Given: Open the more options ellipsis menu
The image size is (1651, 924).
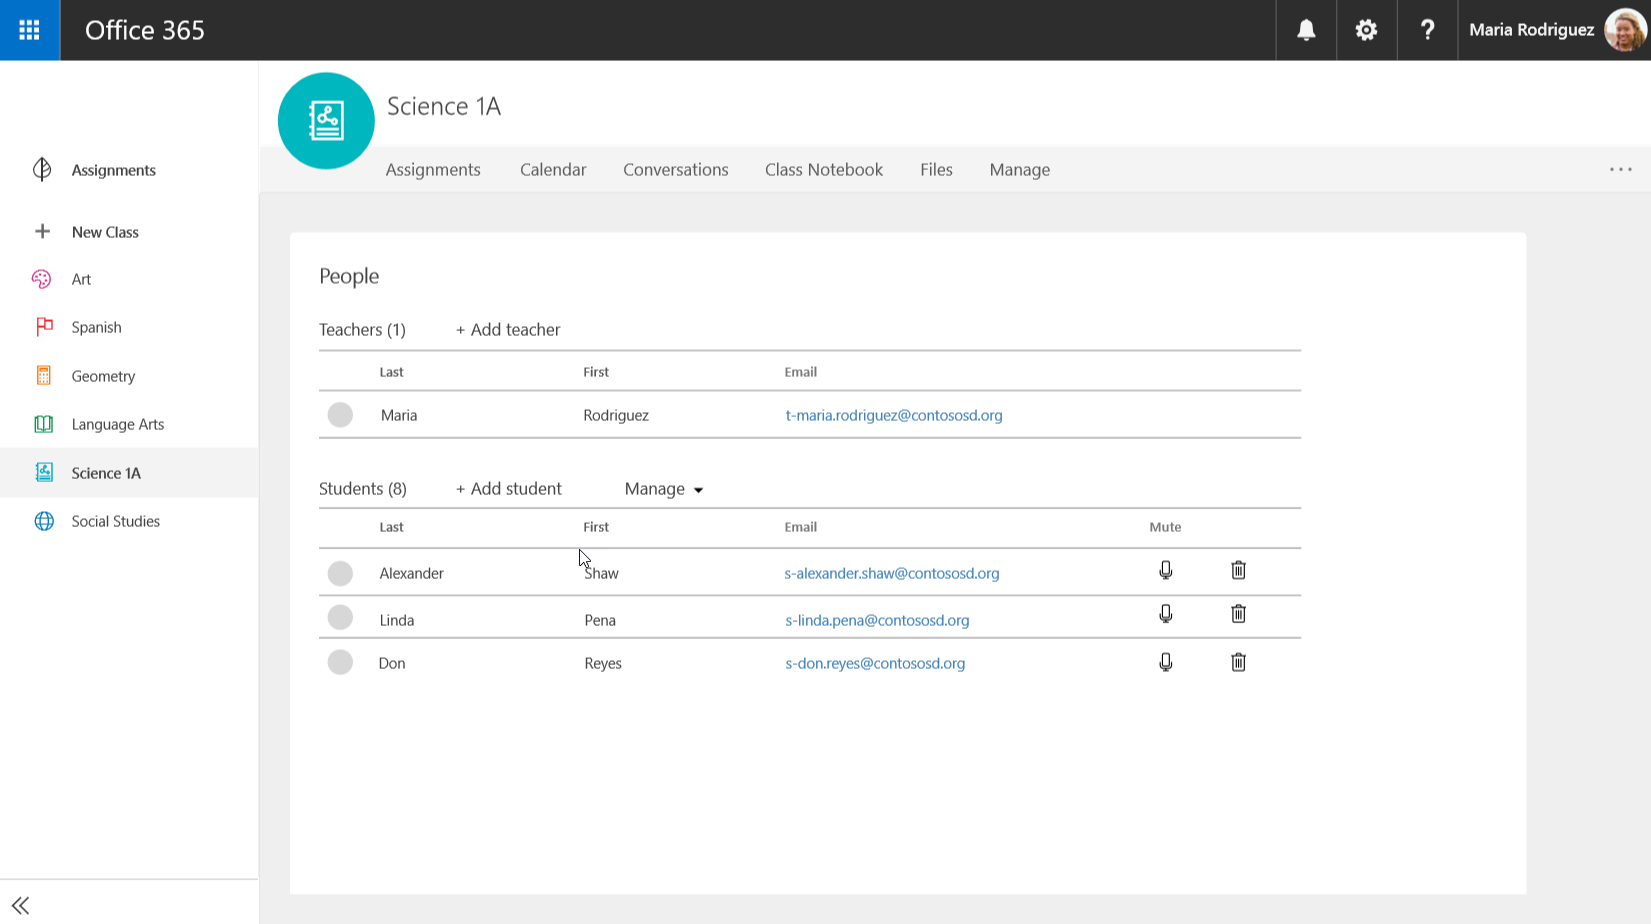Looking at the screenshot, I should 1620,170.
